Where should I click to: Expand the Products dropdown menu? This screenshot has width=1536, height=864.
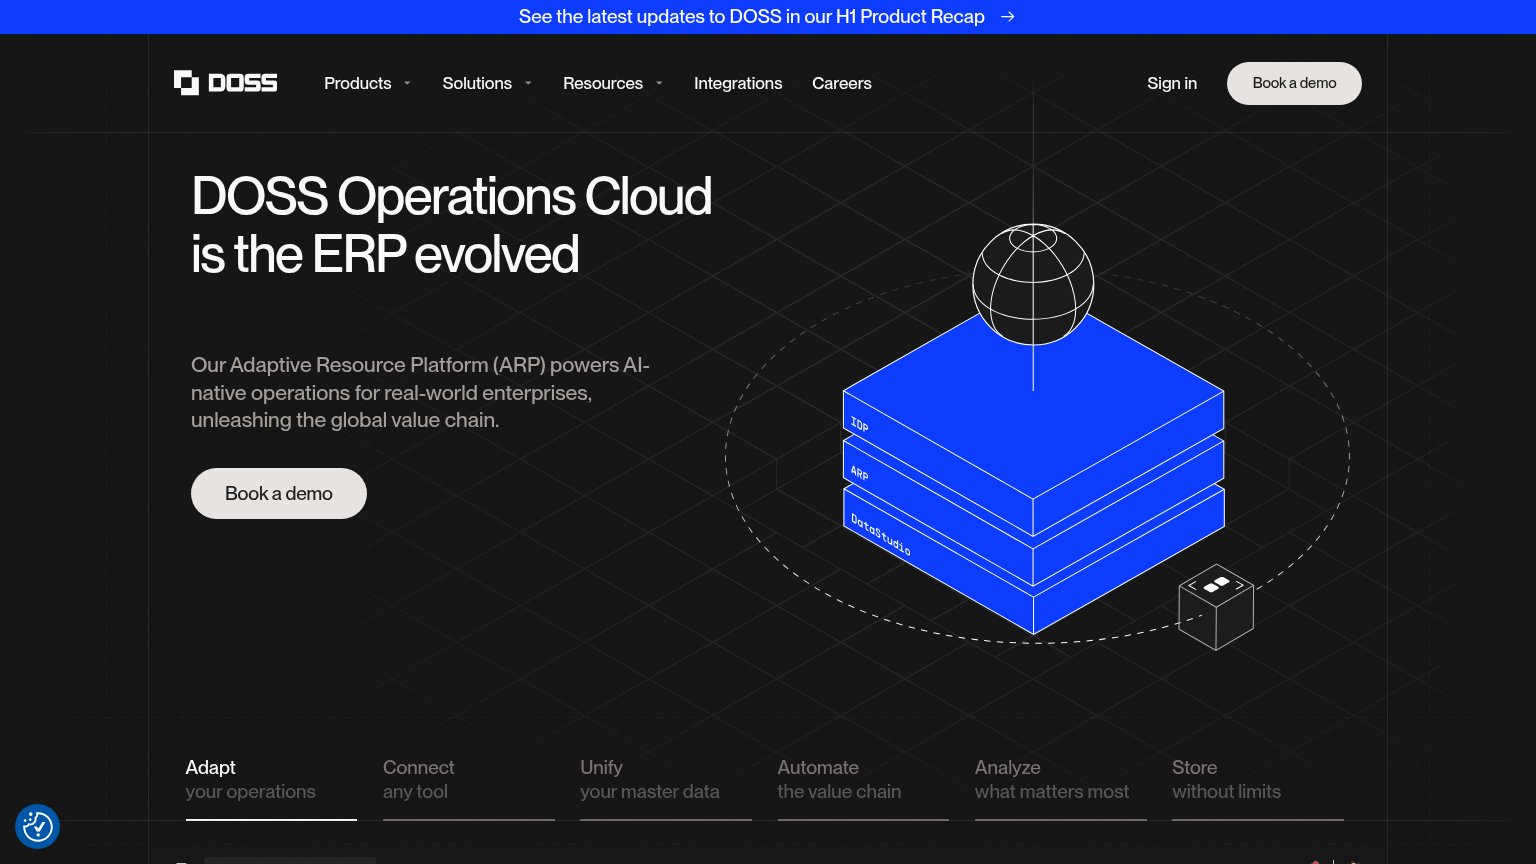click(x=367, y=83)
